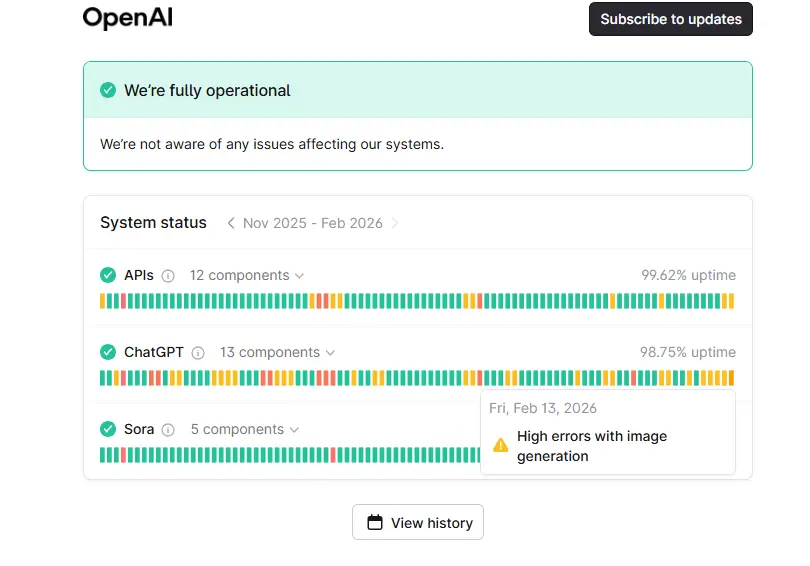Click the info icon next to Sora
The image size is (810, 566).
[168, 430]
